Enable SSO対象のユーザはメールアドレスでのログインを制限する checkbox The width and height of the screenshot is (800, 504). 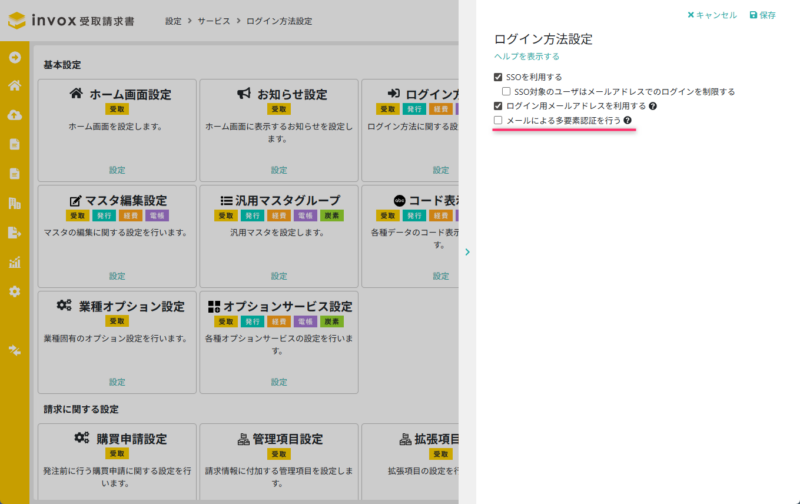[x=506, y=91]
